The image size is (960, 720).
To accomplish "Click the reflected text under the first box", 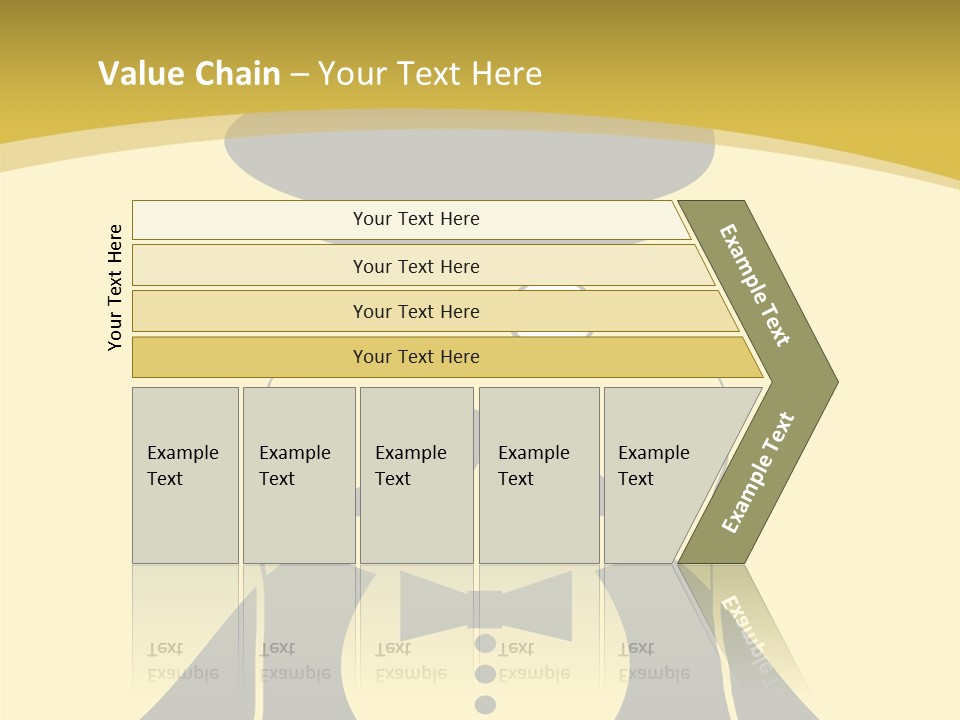I will pos(182,662).
